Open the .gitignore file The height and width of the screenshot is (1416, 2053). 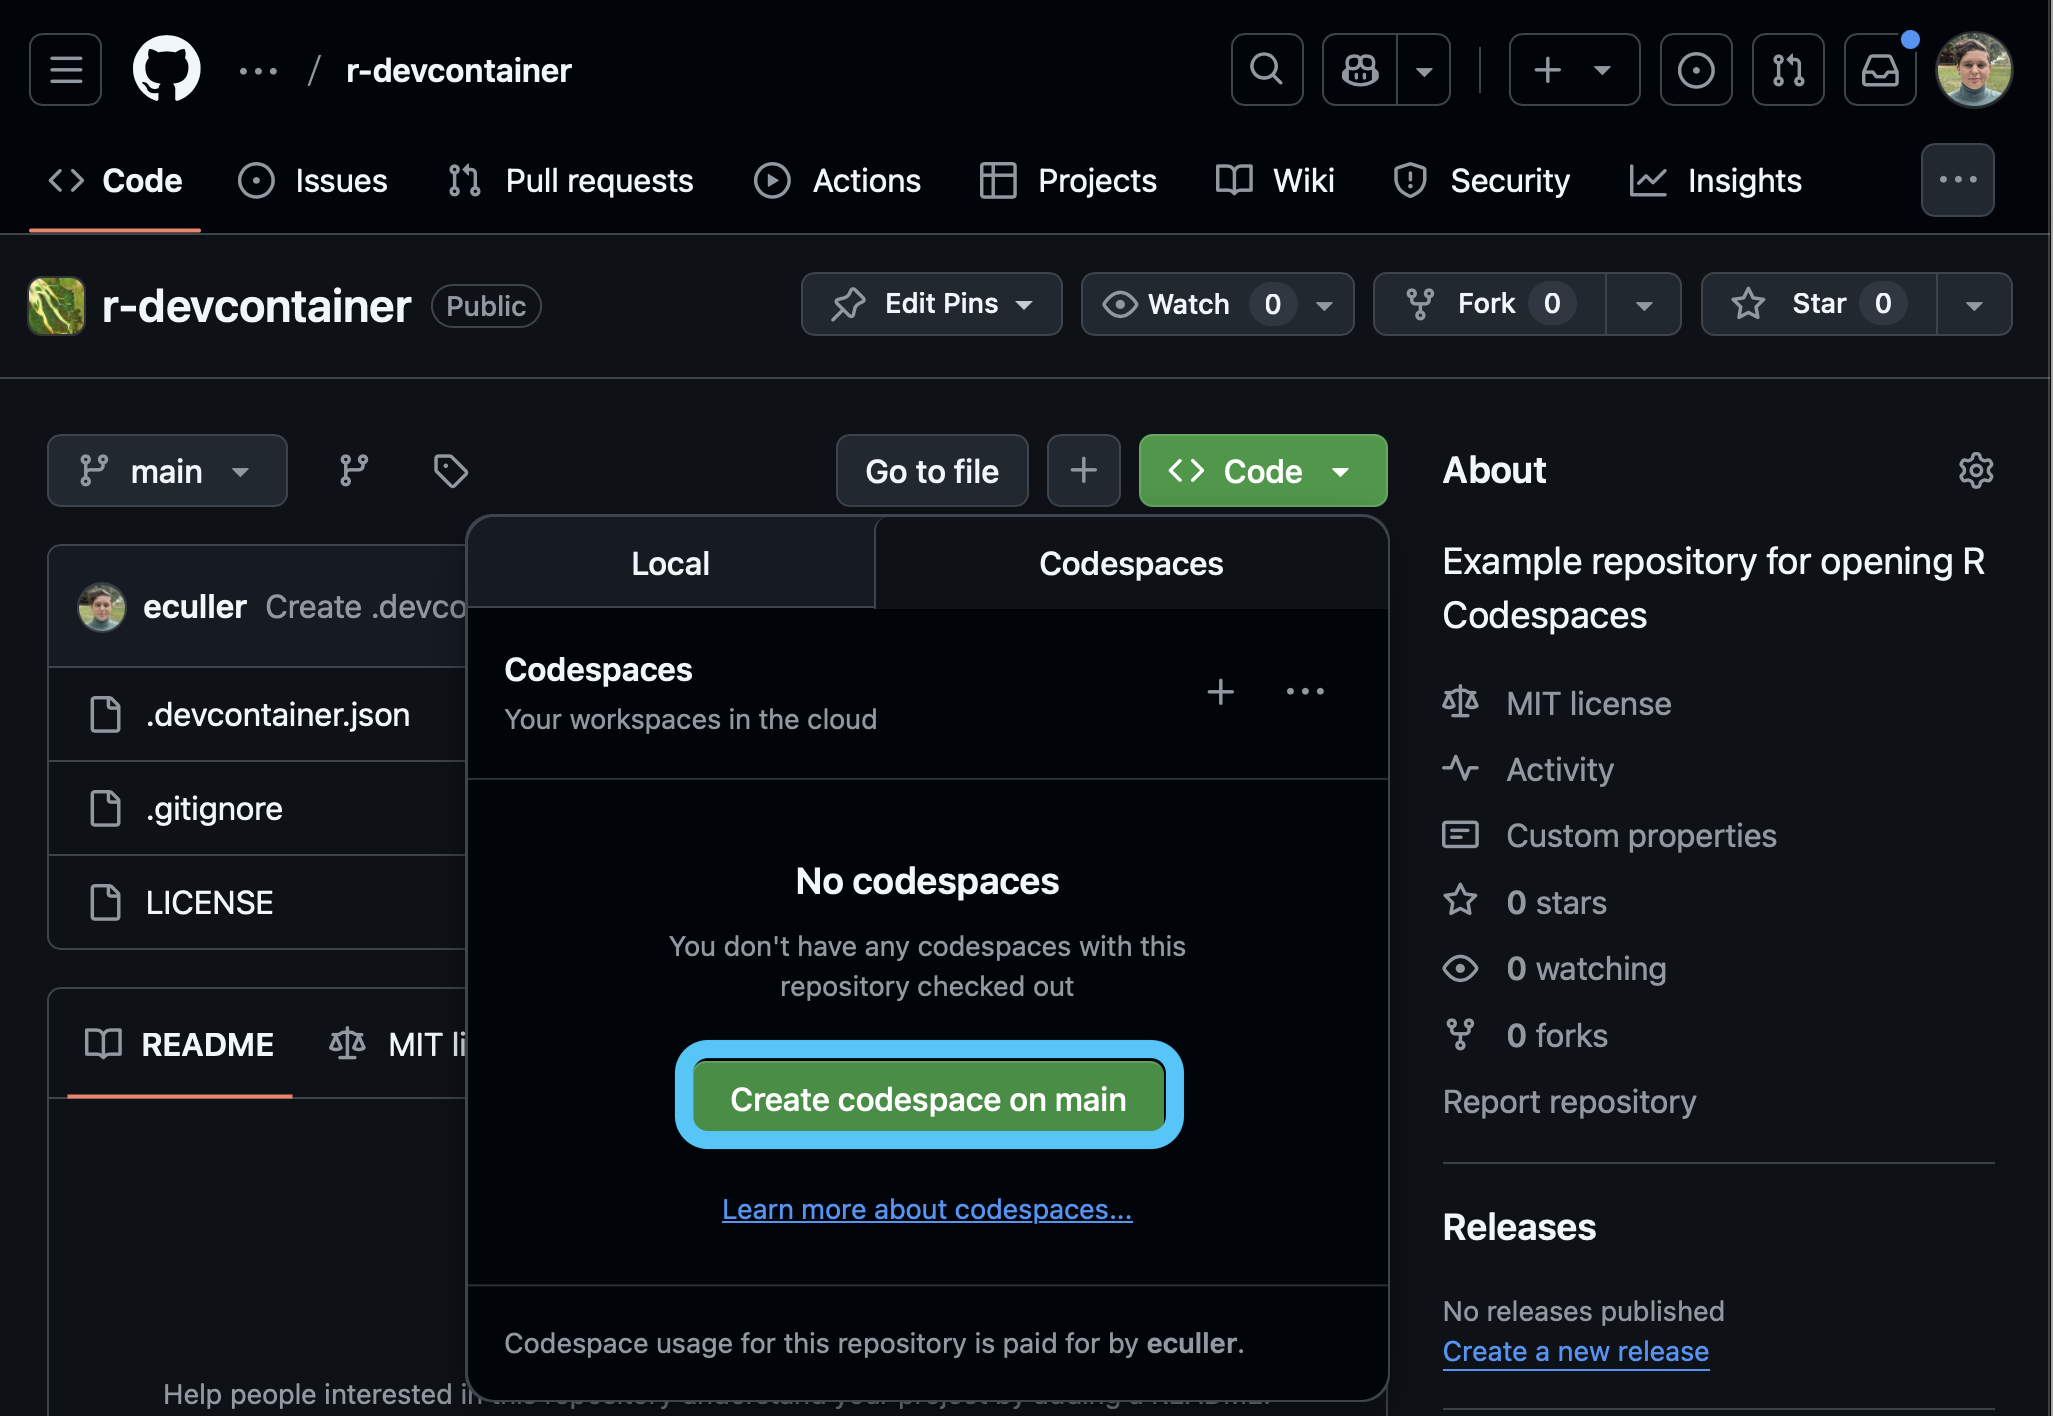[214, 809]
